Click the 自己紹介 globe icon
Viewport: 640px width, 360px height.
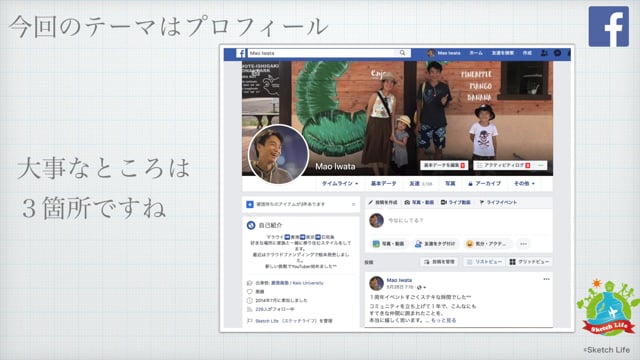click(x=251, y=225)
